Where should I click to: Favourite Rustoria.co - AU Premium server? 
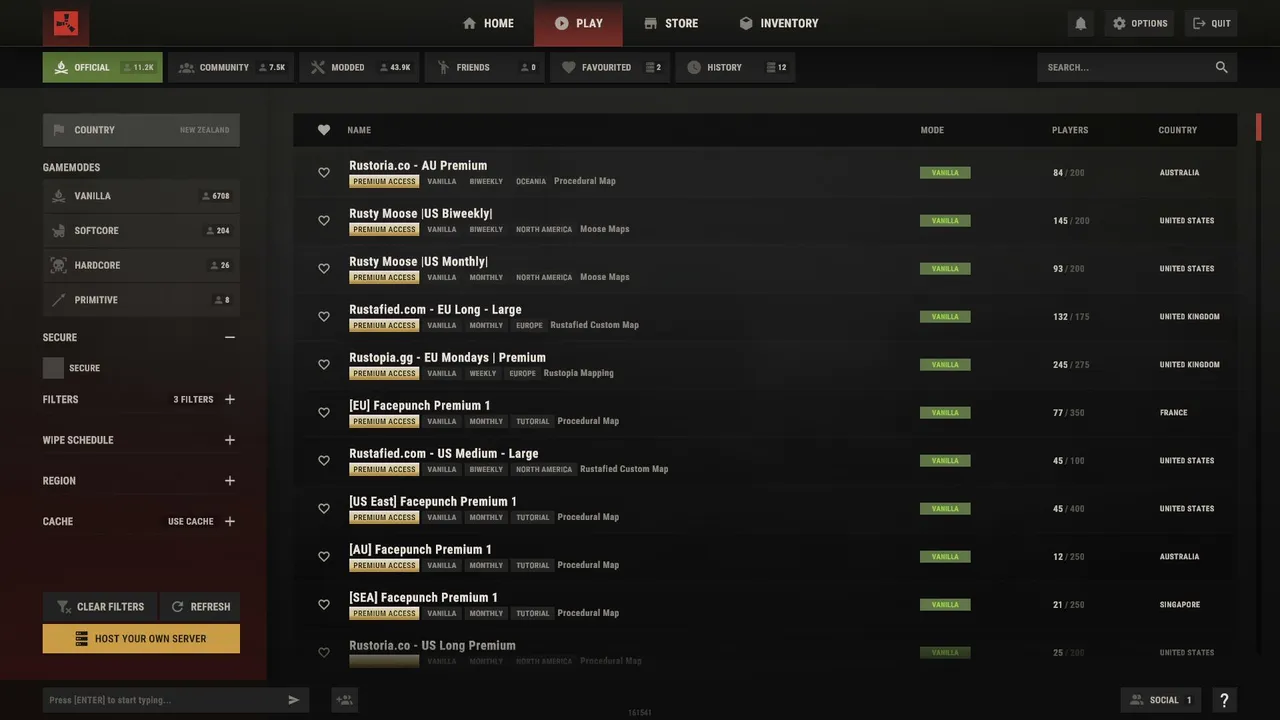324,173
